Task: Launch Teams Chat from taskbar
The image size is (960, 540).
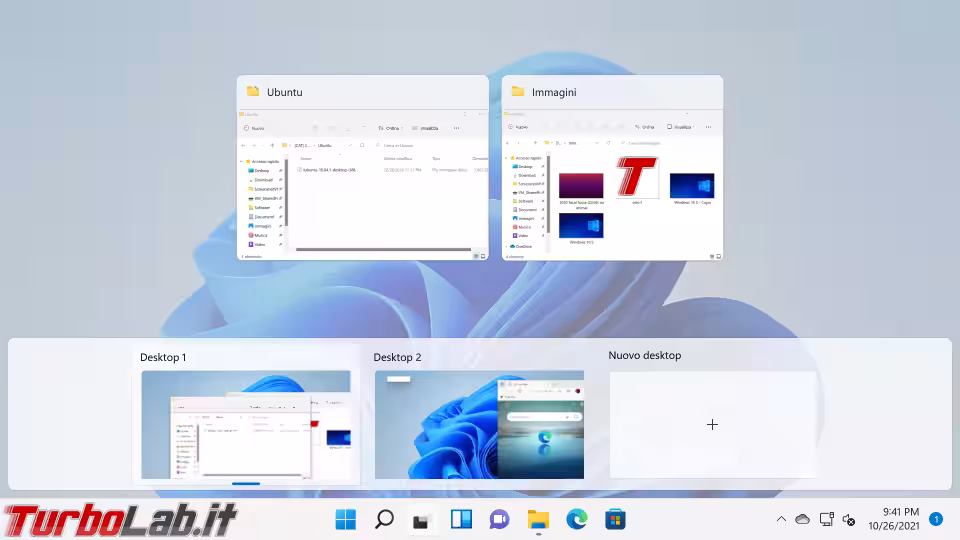Action: (500, 519)
